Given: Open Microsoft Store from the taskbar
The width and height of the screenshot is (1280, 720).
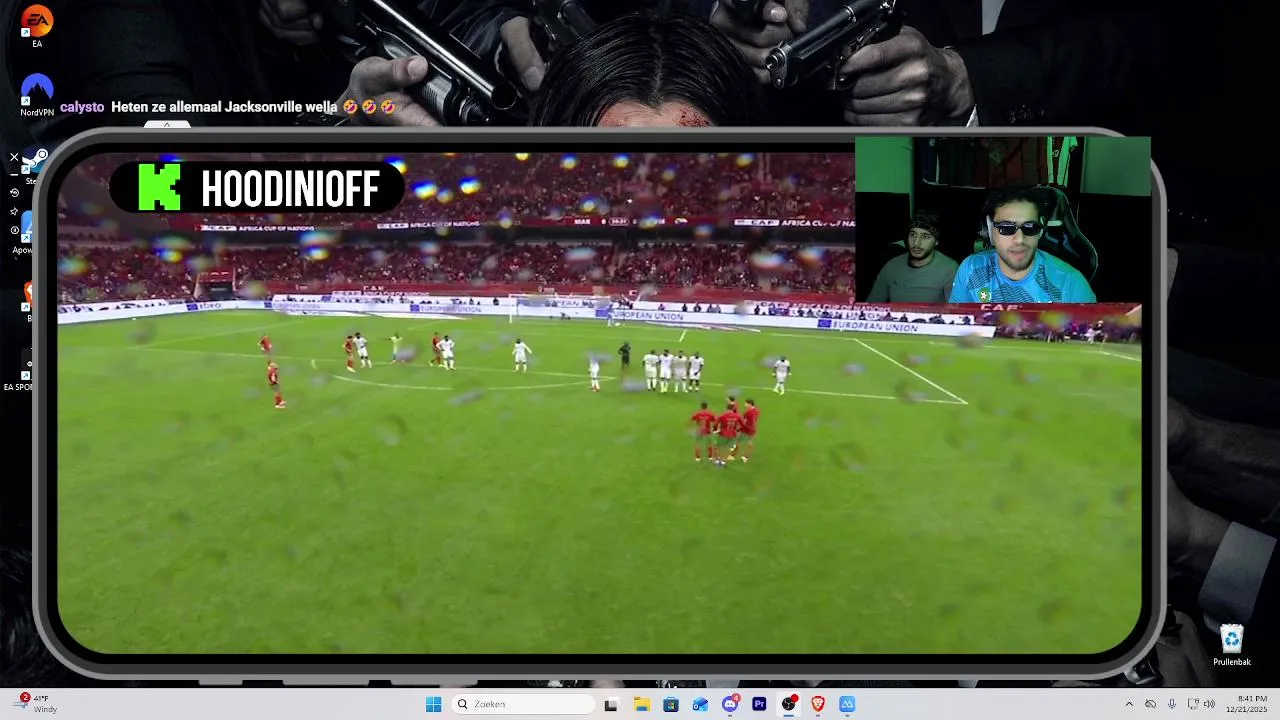Looking at the screenshot, I should pos(670,705).
